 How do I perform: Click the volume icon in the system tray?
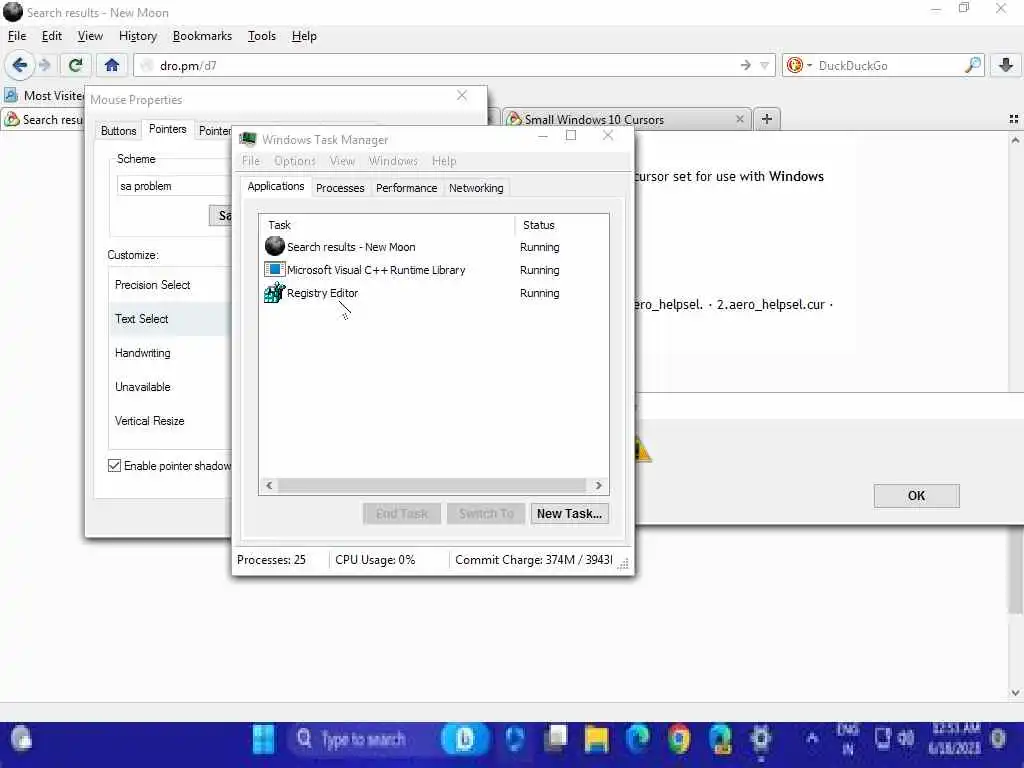pos(905,738)
